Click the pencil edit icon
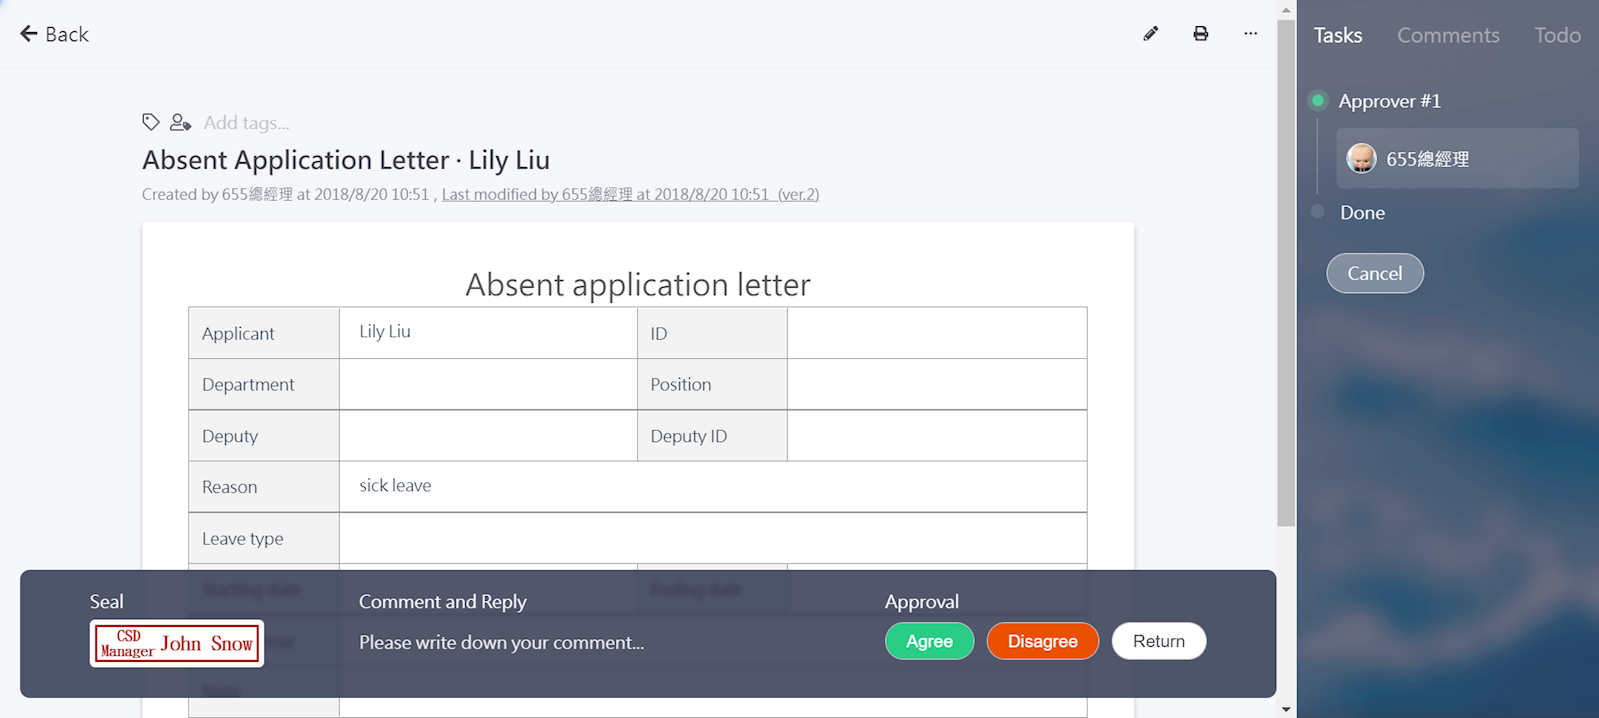 pyautogui.click(x=1151, y=34)
